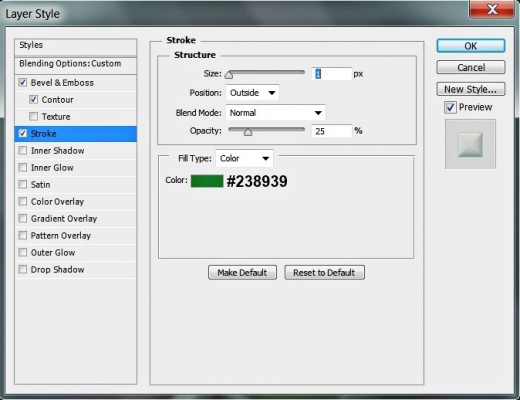Enable the Texture checkbox

point(33,116)
